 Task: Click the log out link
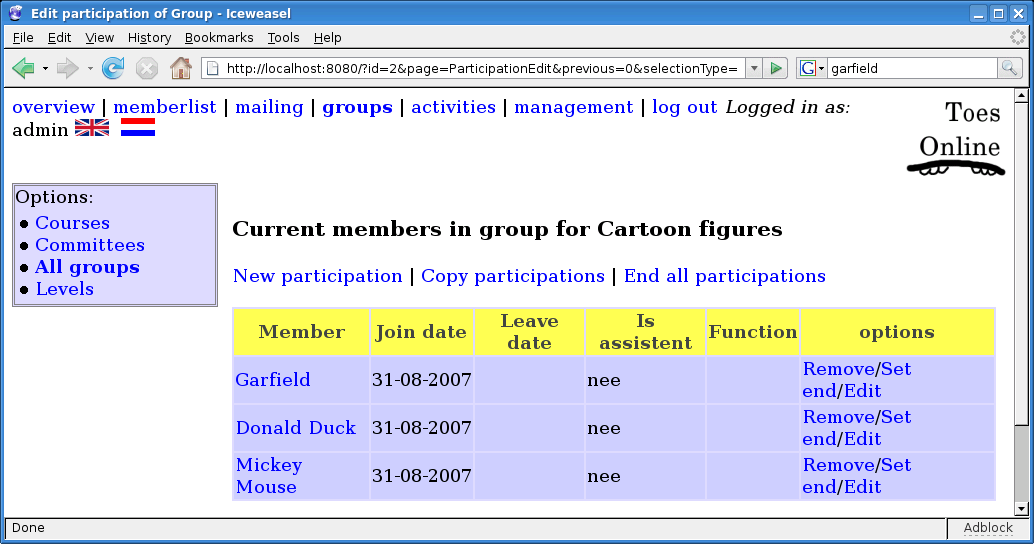coord(684,107)
